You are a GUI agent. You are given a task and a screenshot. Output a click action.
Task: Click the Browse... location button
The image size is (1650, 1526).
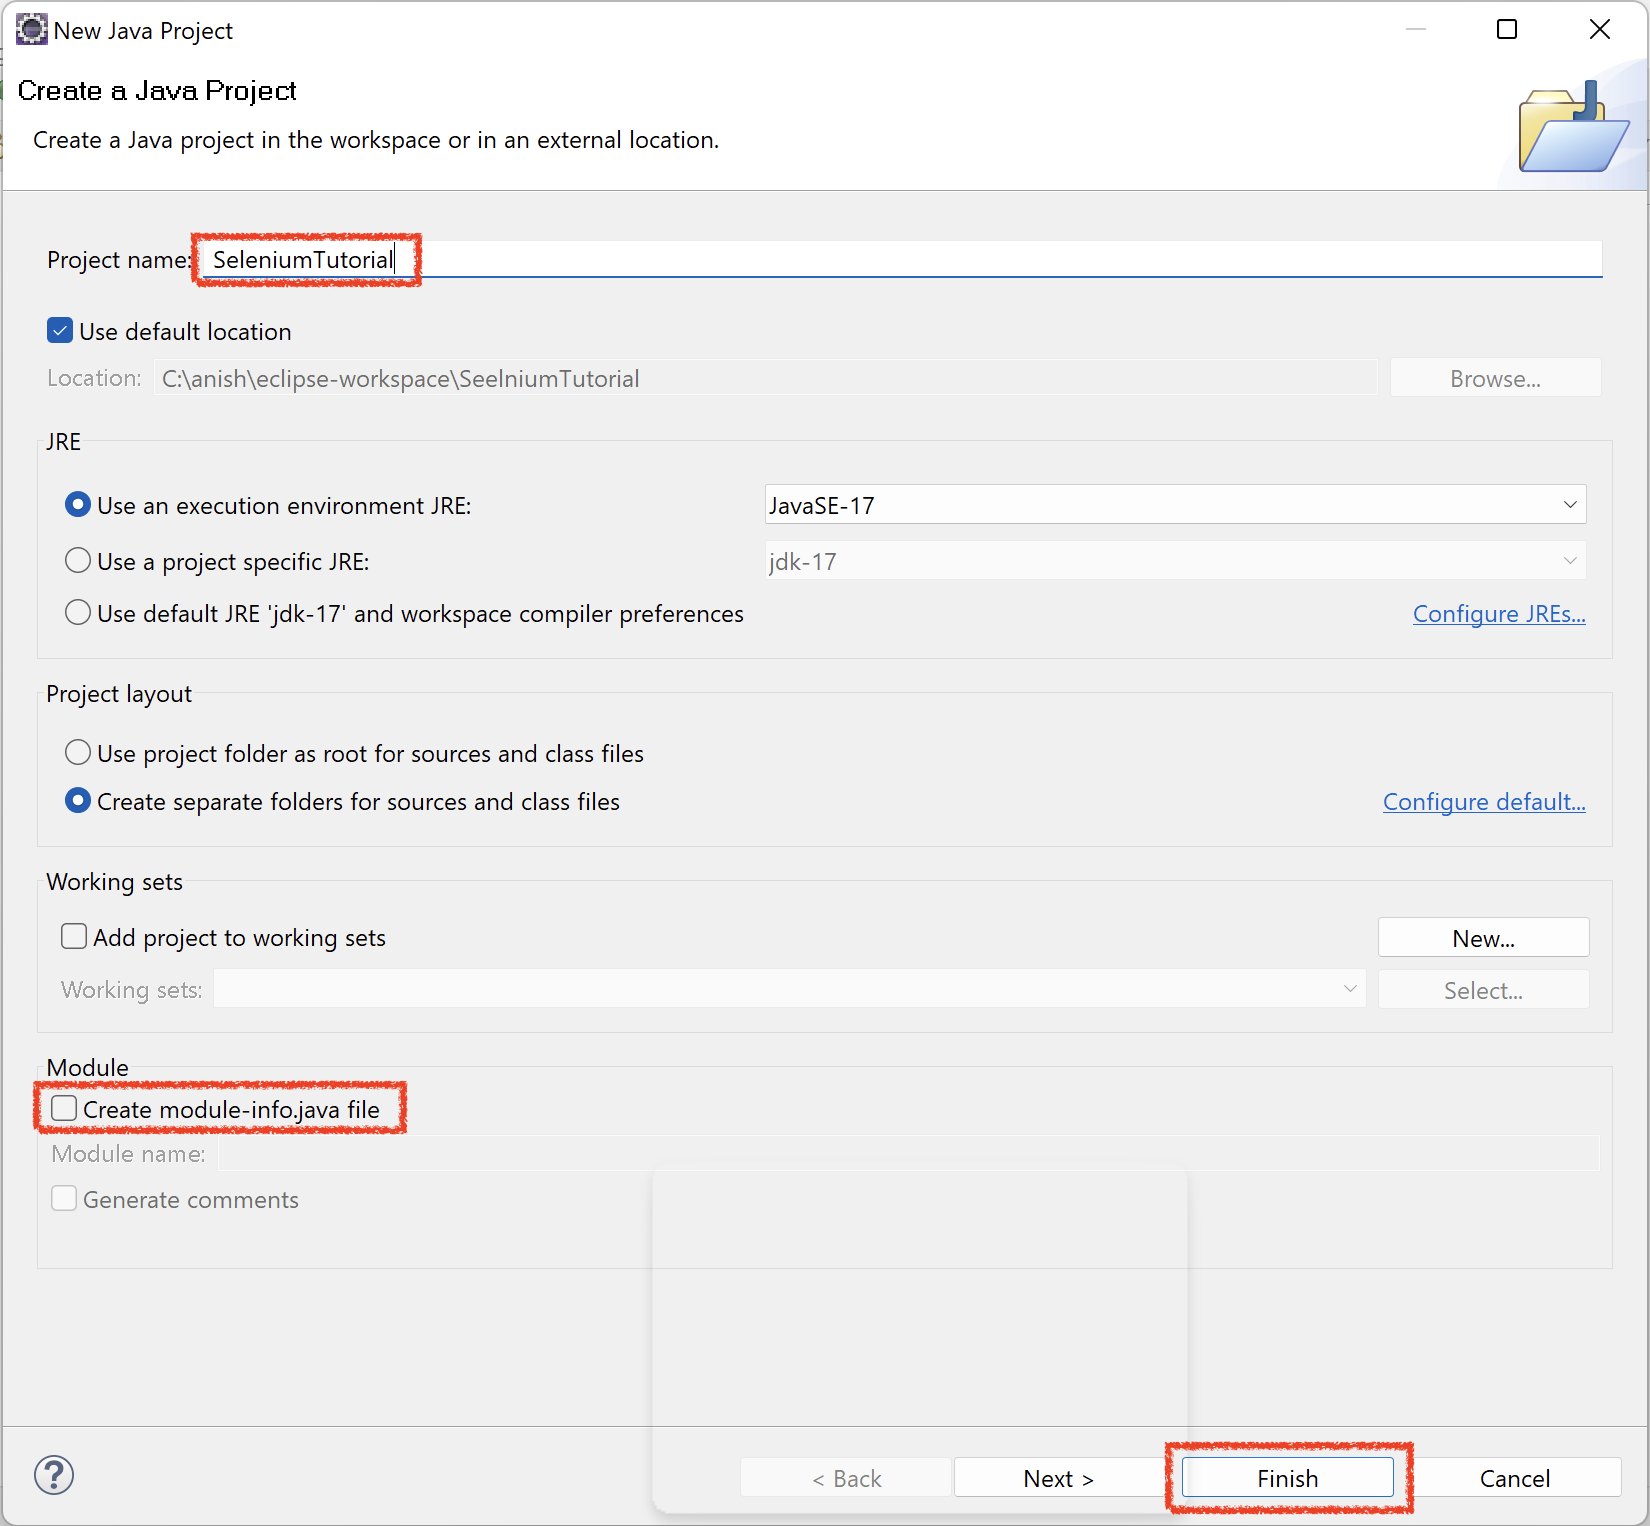click(1495, 378)
